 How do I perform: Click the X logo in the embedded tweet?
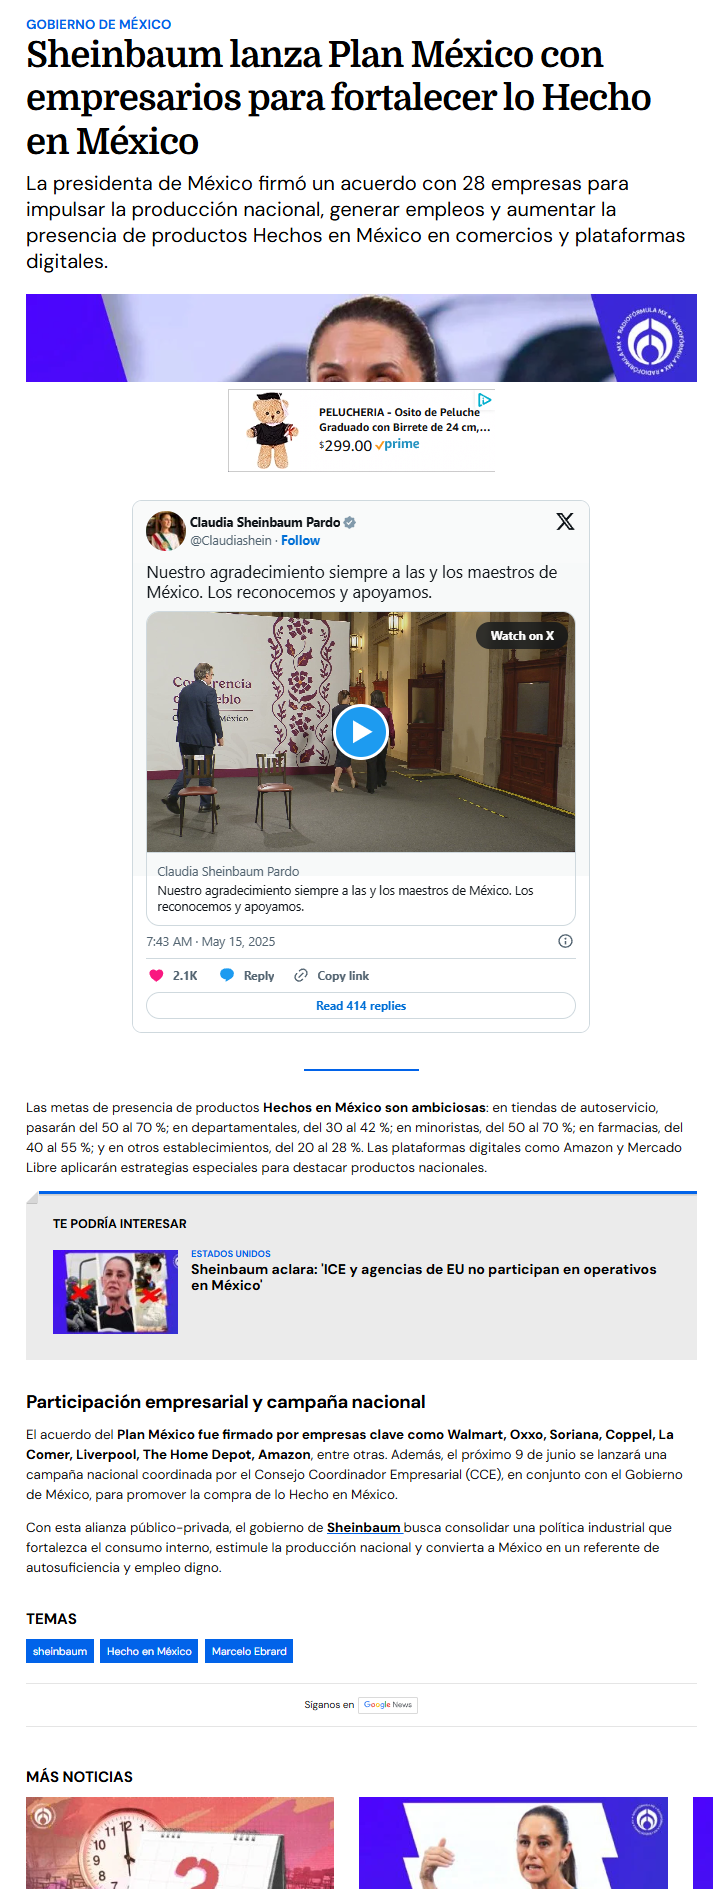coord(565,521)
